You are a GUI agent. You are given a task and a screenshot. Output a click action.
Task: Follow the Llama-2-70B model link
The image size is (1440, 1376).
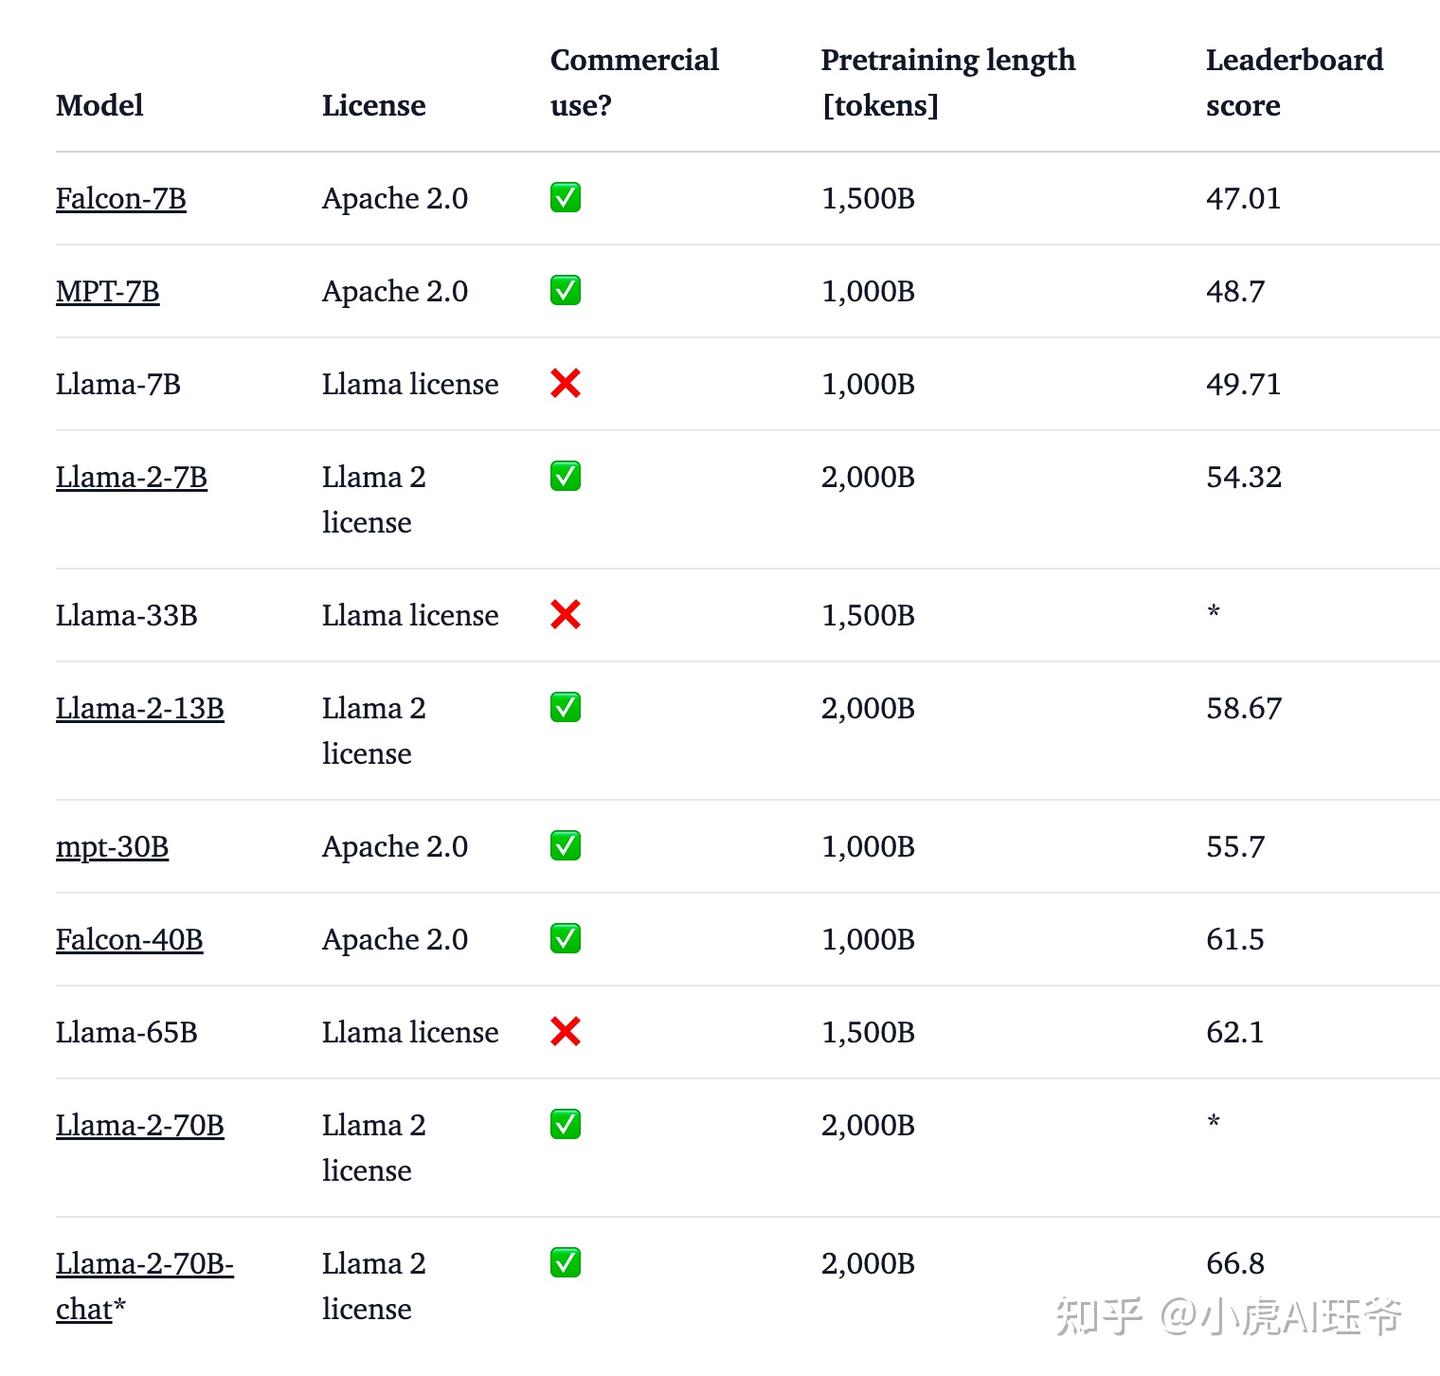click(140, 1126)
